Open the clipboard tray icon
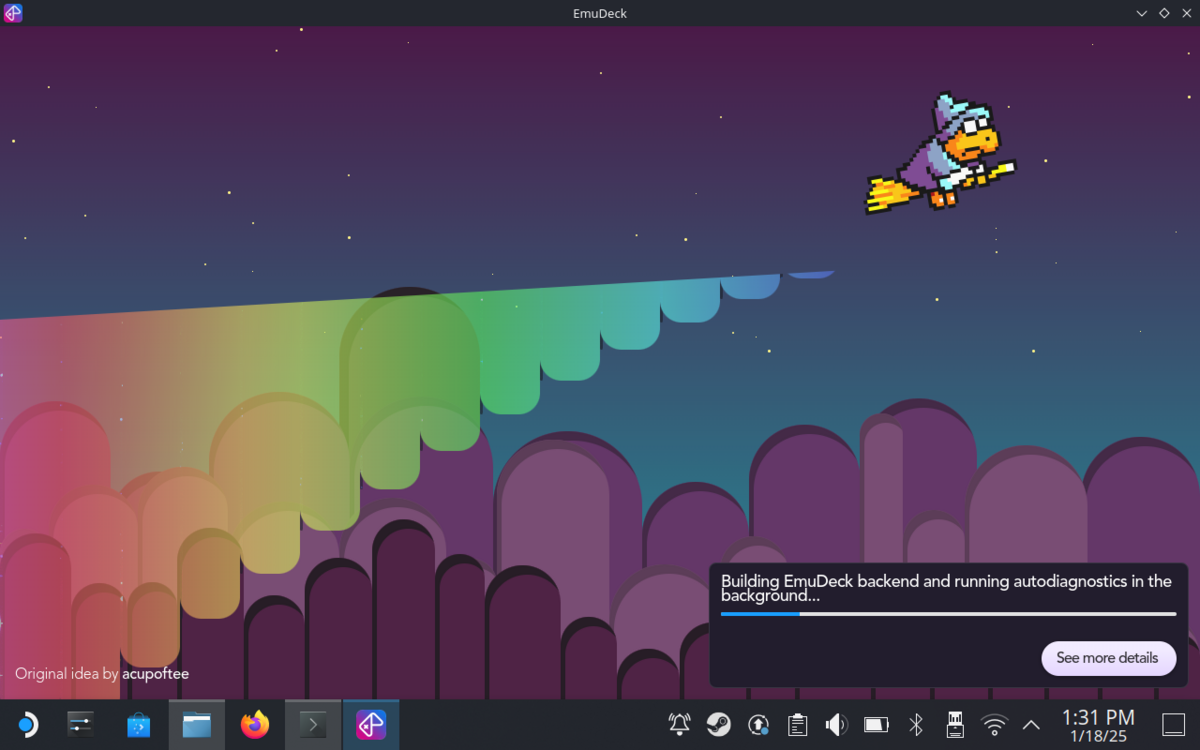The image size is (1200, 750). tap(797, 724)
